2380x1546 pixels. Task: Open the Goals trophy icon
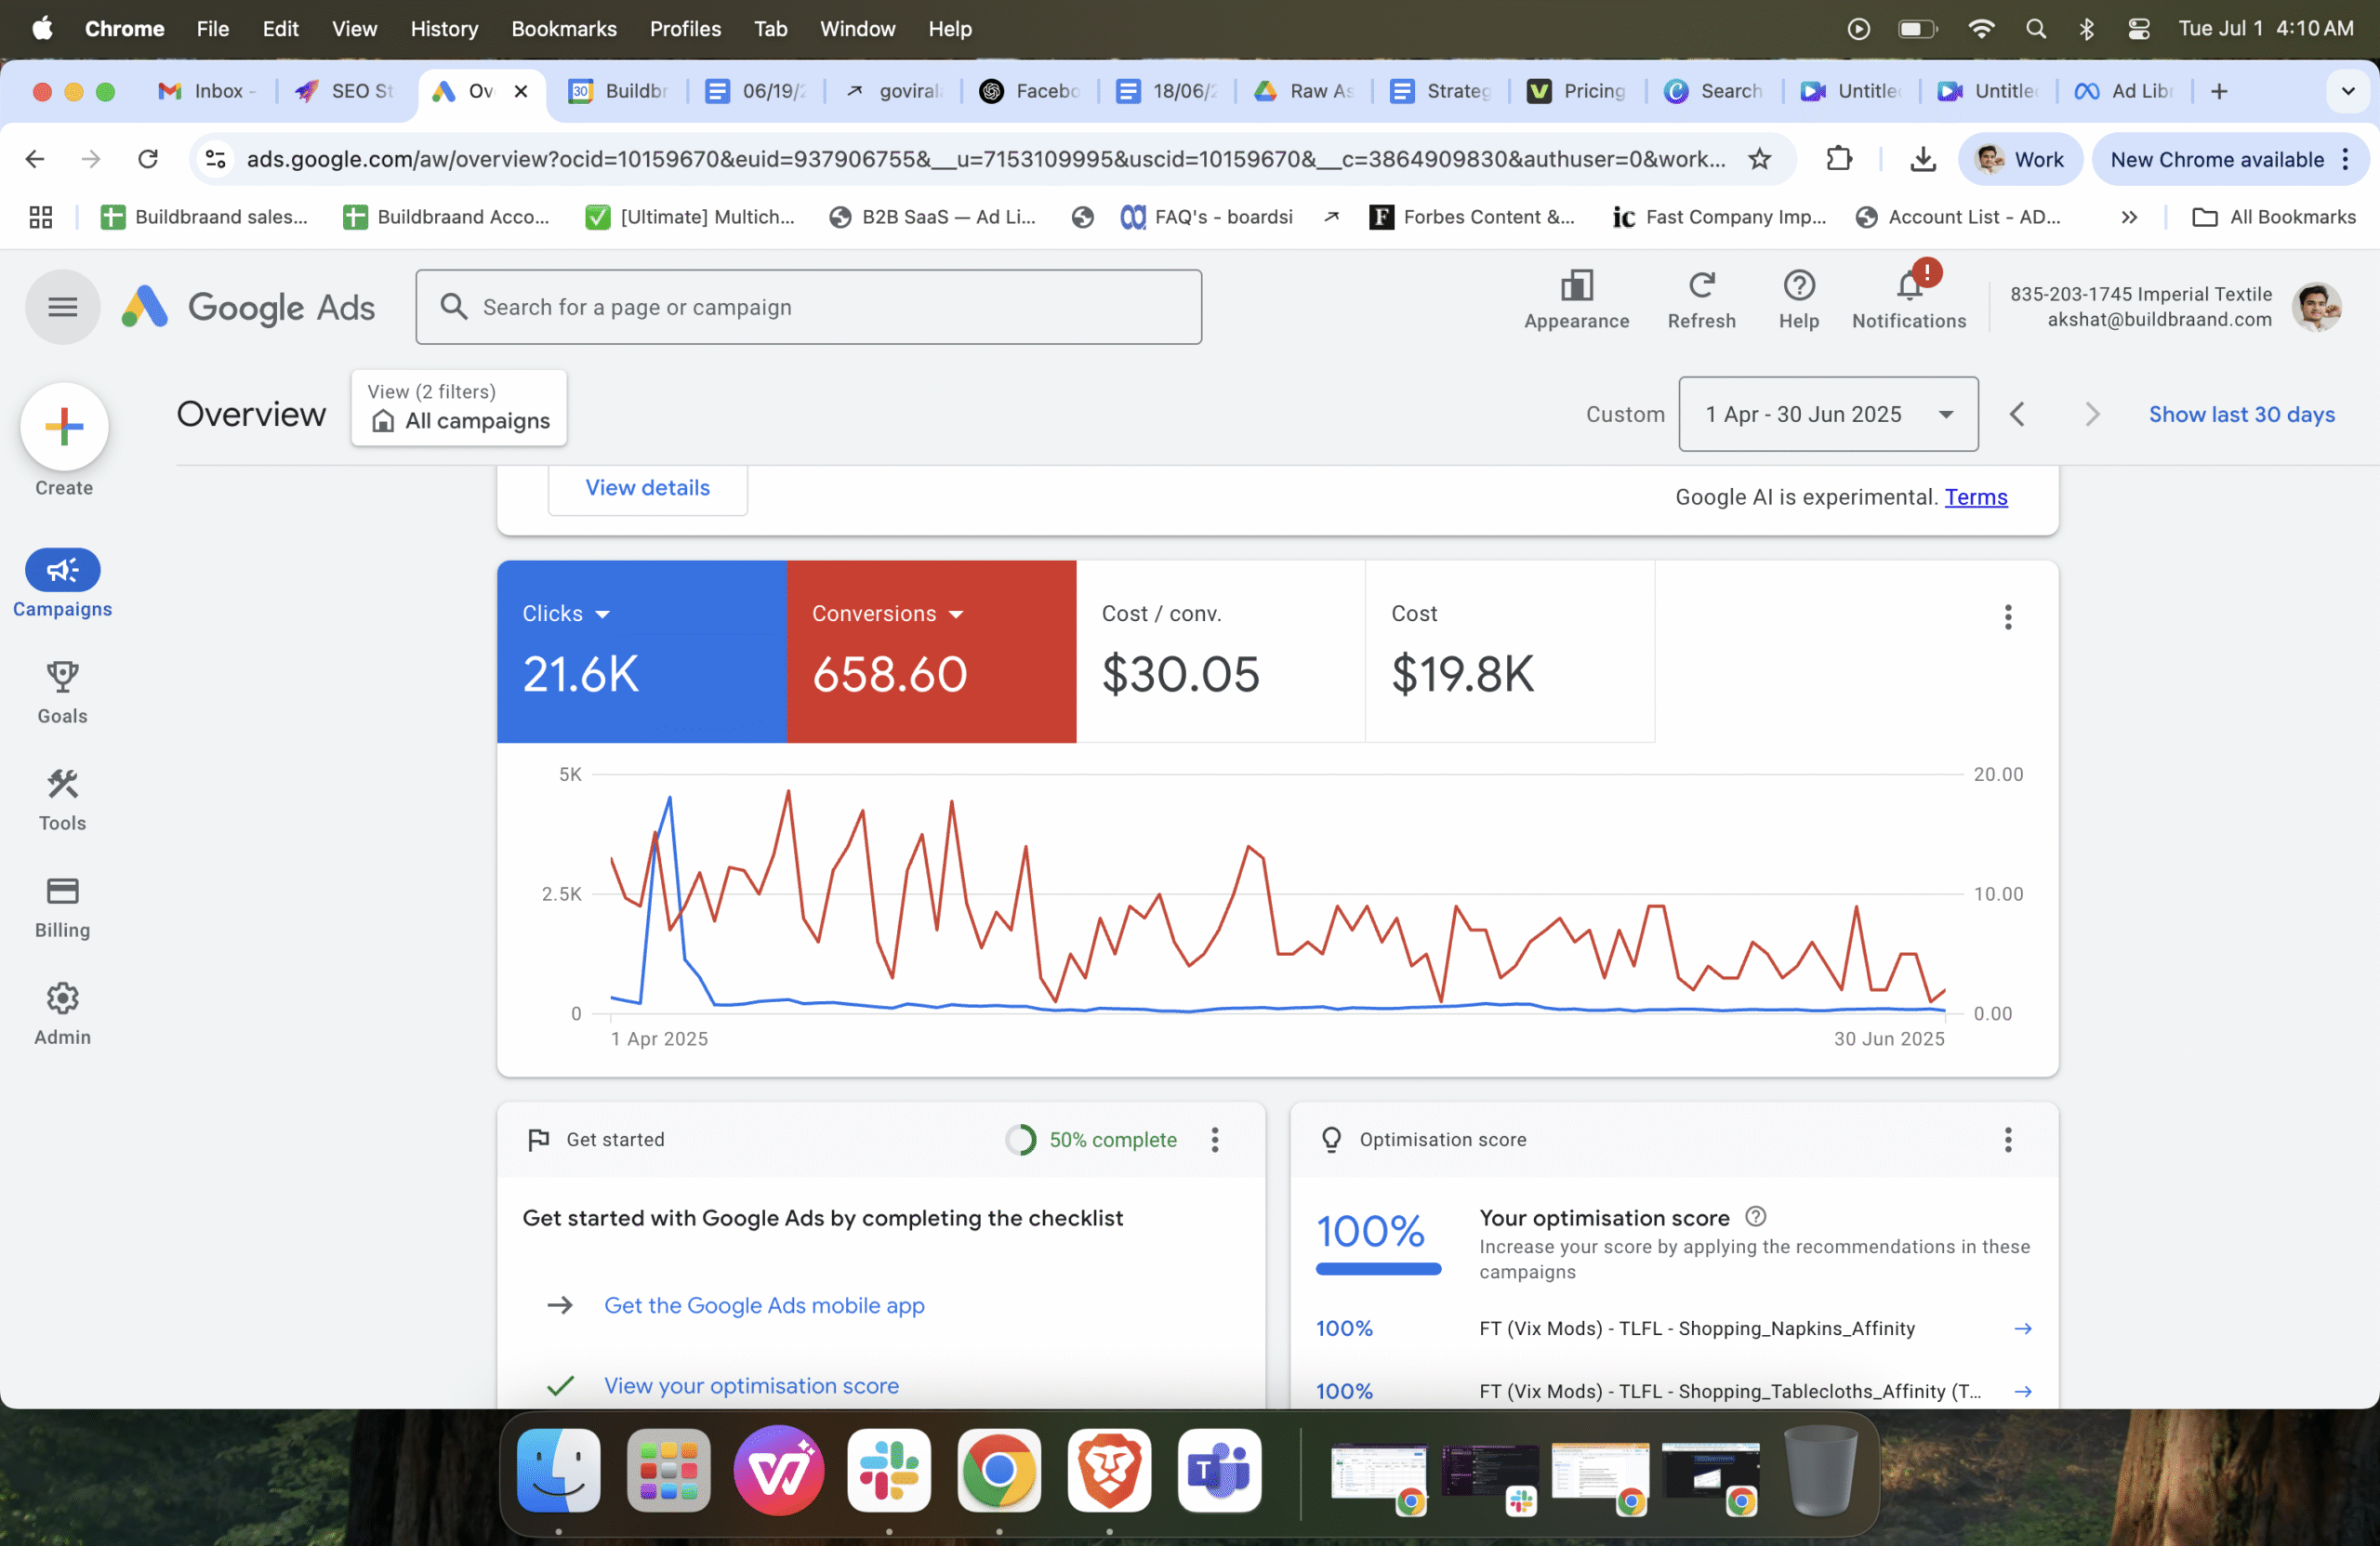(x=62, y=678)
